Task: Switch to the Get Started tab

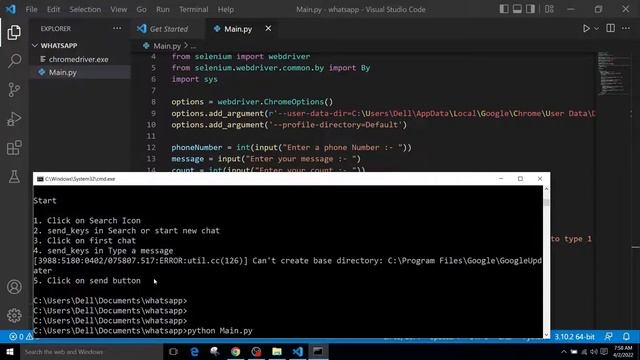Action: [168, 29]
